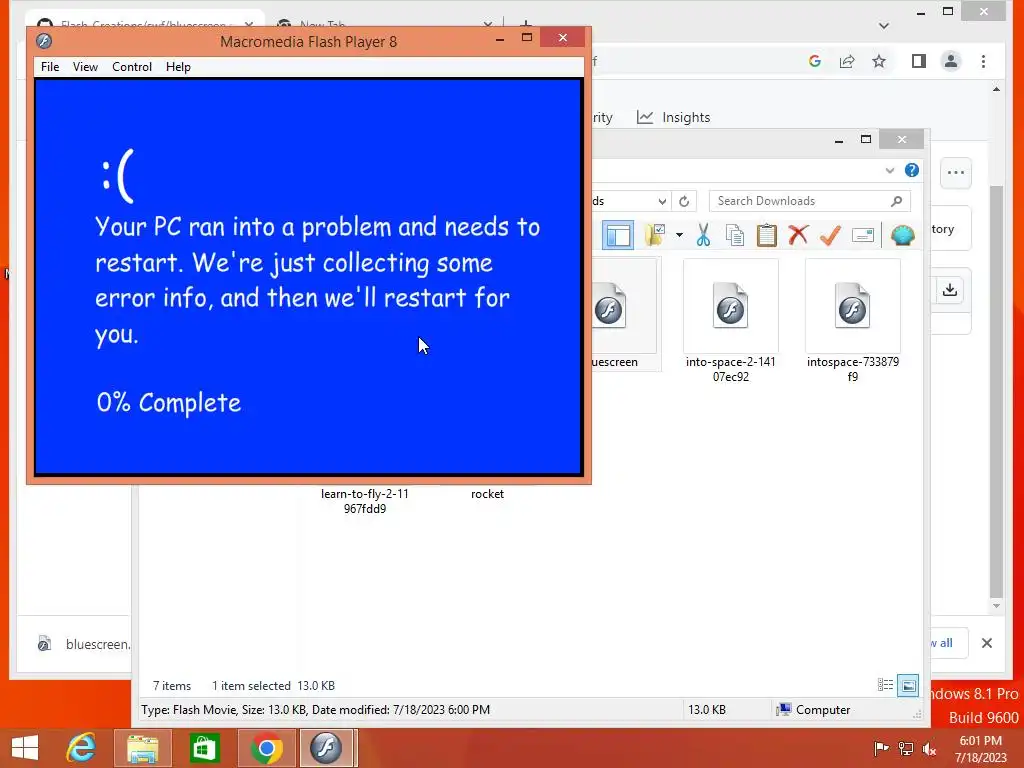Select the intospace-733879f9 file

point(852,320)
